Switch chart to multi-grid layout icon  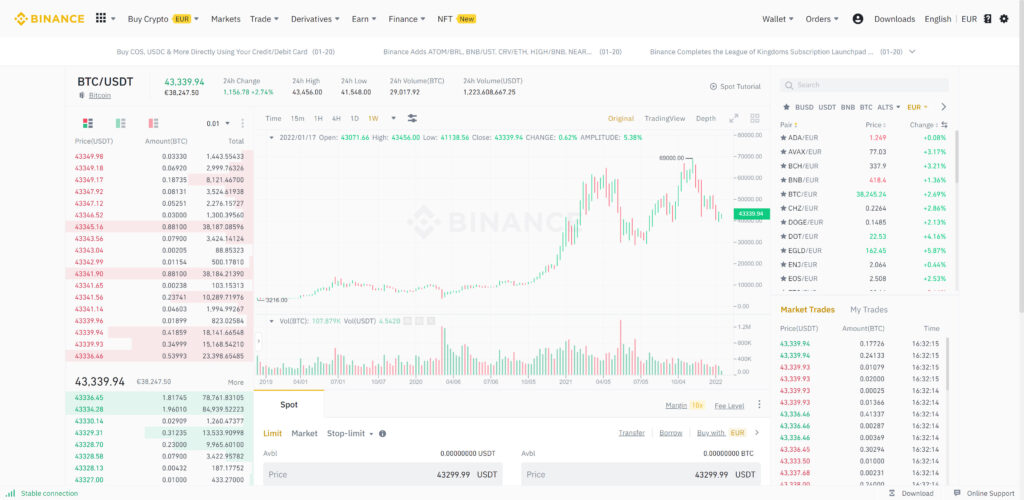pos(755,118)
